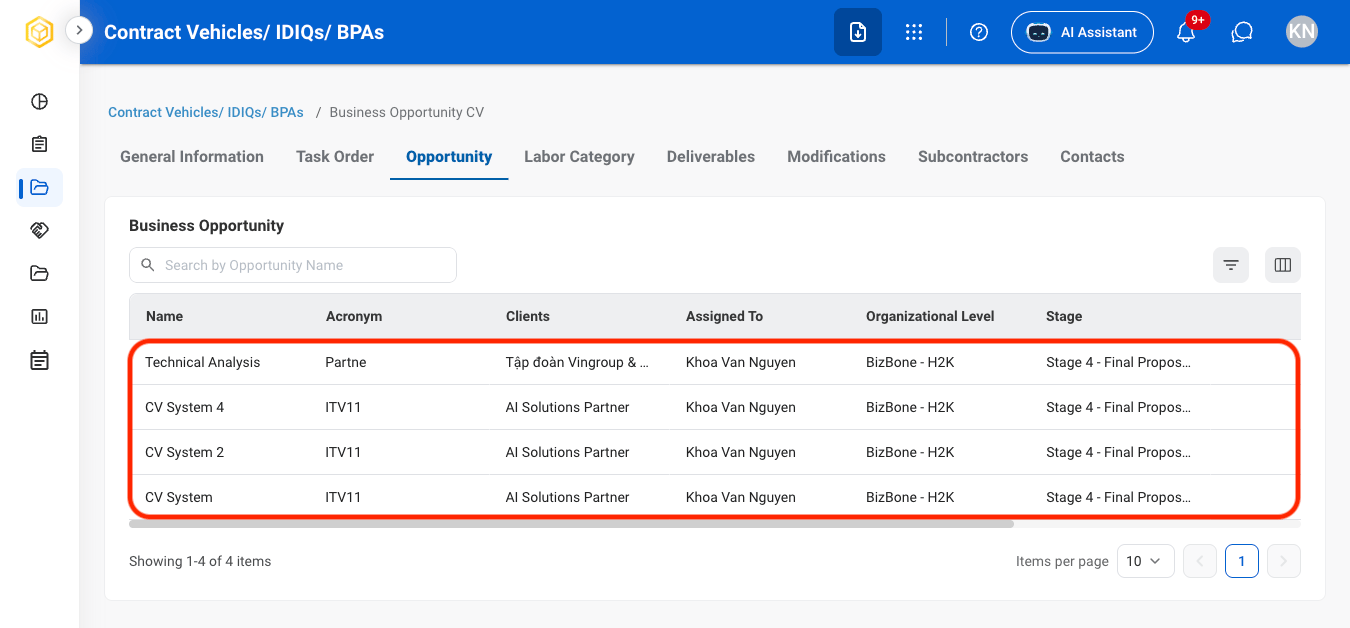Click the Partne acronym cell
1350x628 pixels.
coord(346,362)
